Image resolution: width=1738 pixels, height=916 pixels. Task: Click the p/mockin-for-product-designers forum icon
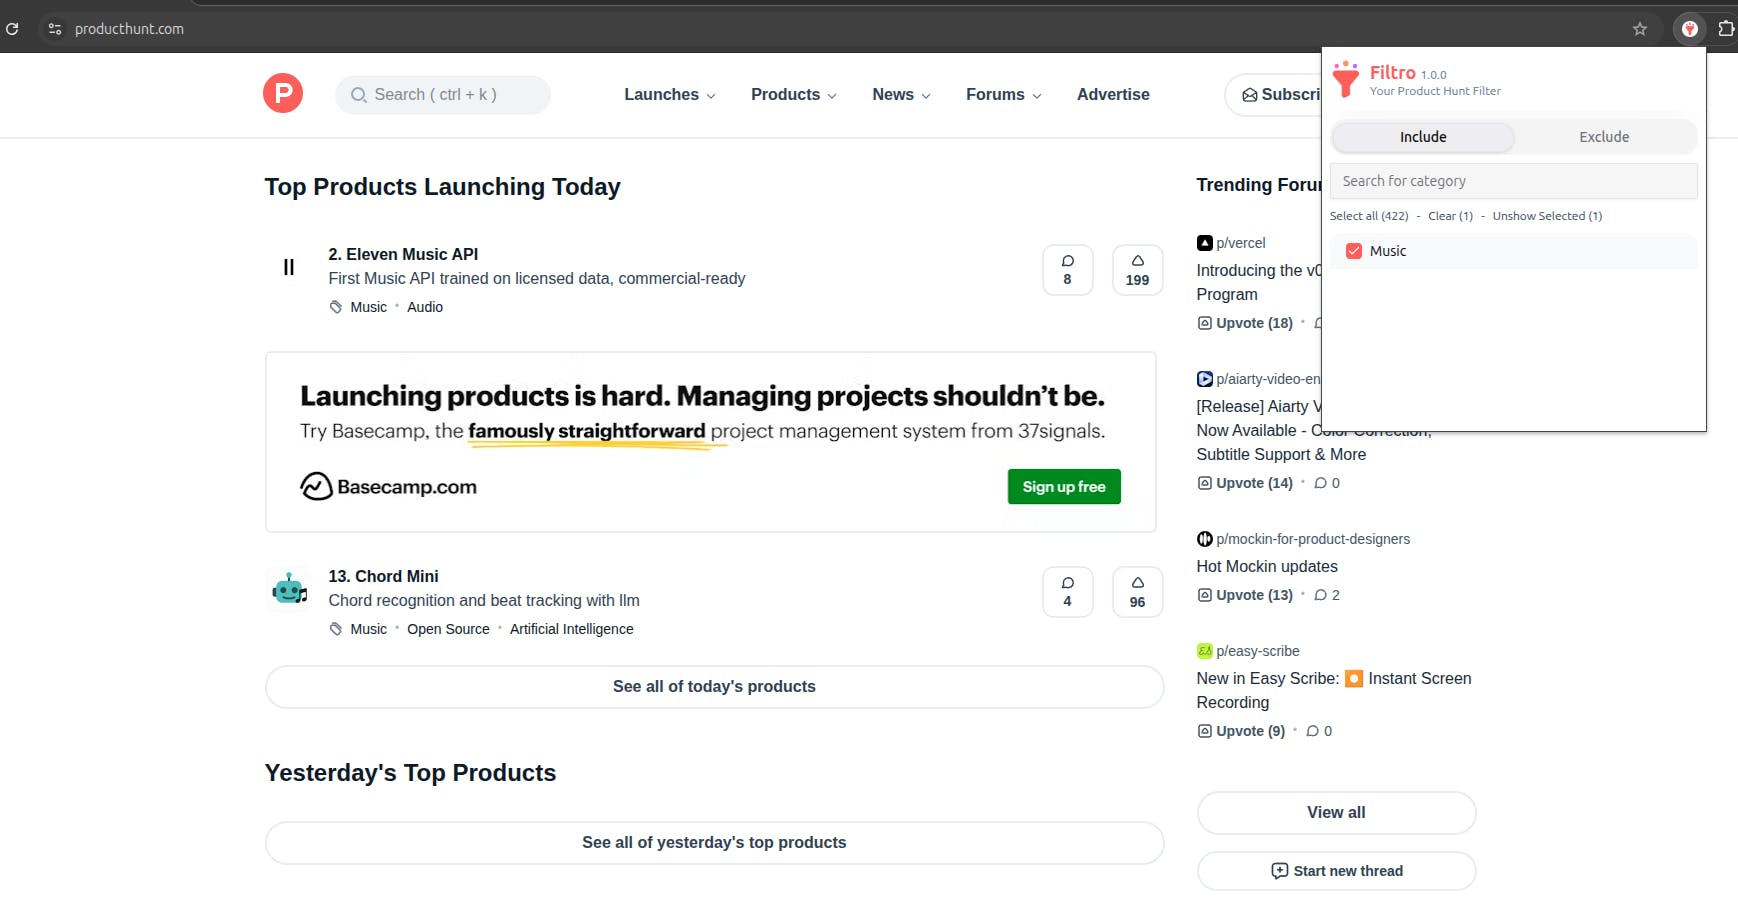click(1205, 539)
